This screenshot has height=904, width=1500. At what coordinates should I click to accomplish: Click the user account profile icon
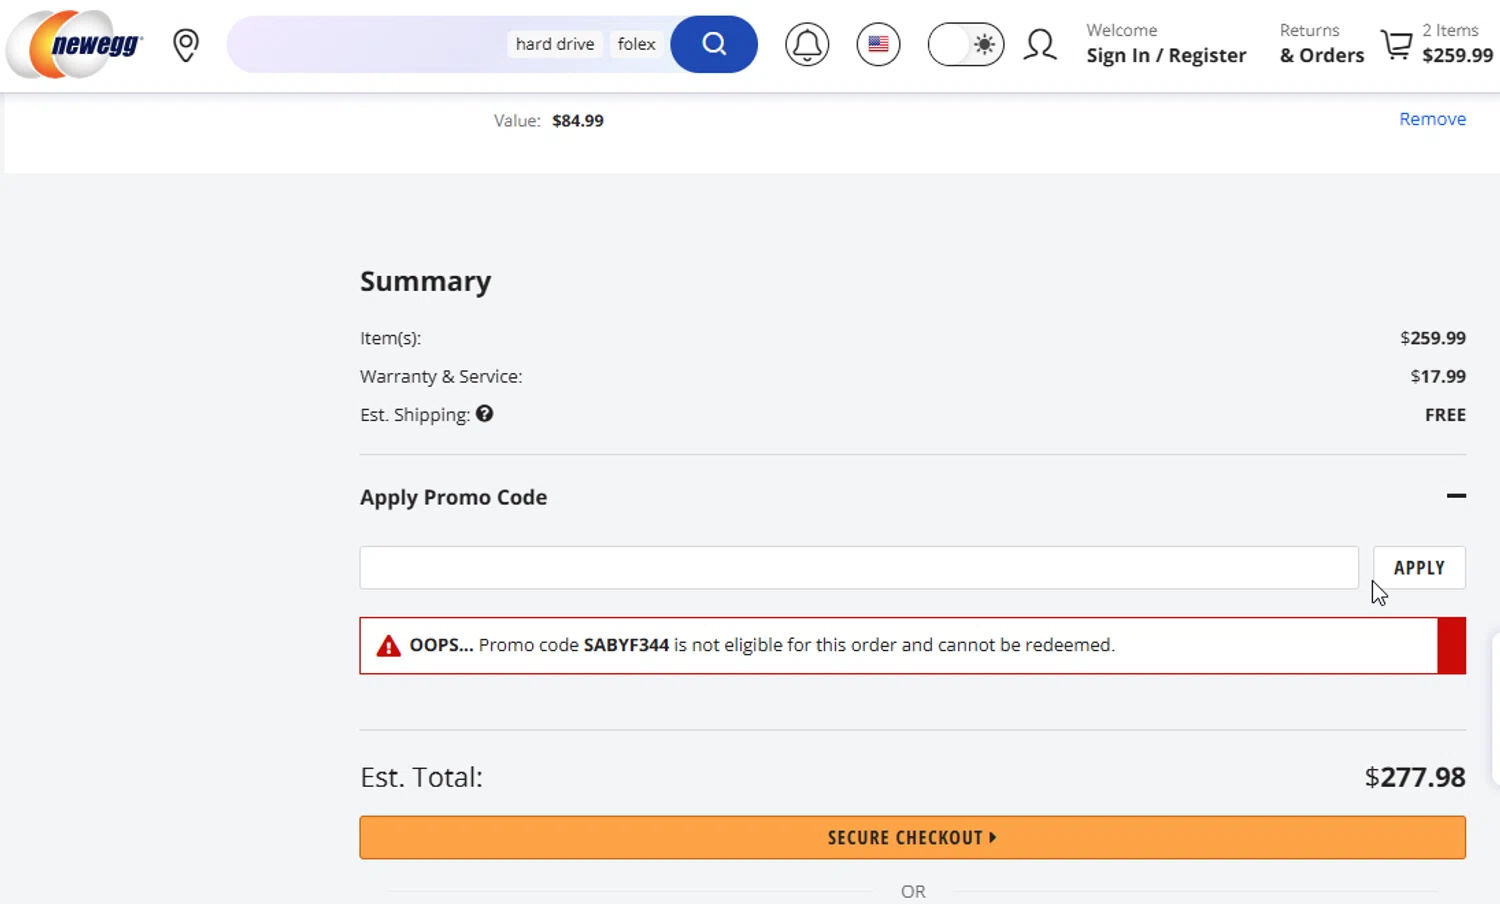coord(1040,45)
